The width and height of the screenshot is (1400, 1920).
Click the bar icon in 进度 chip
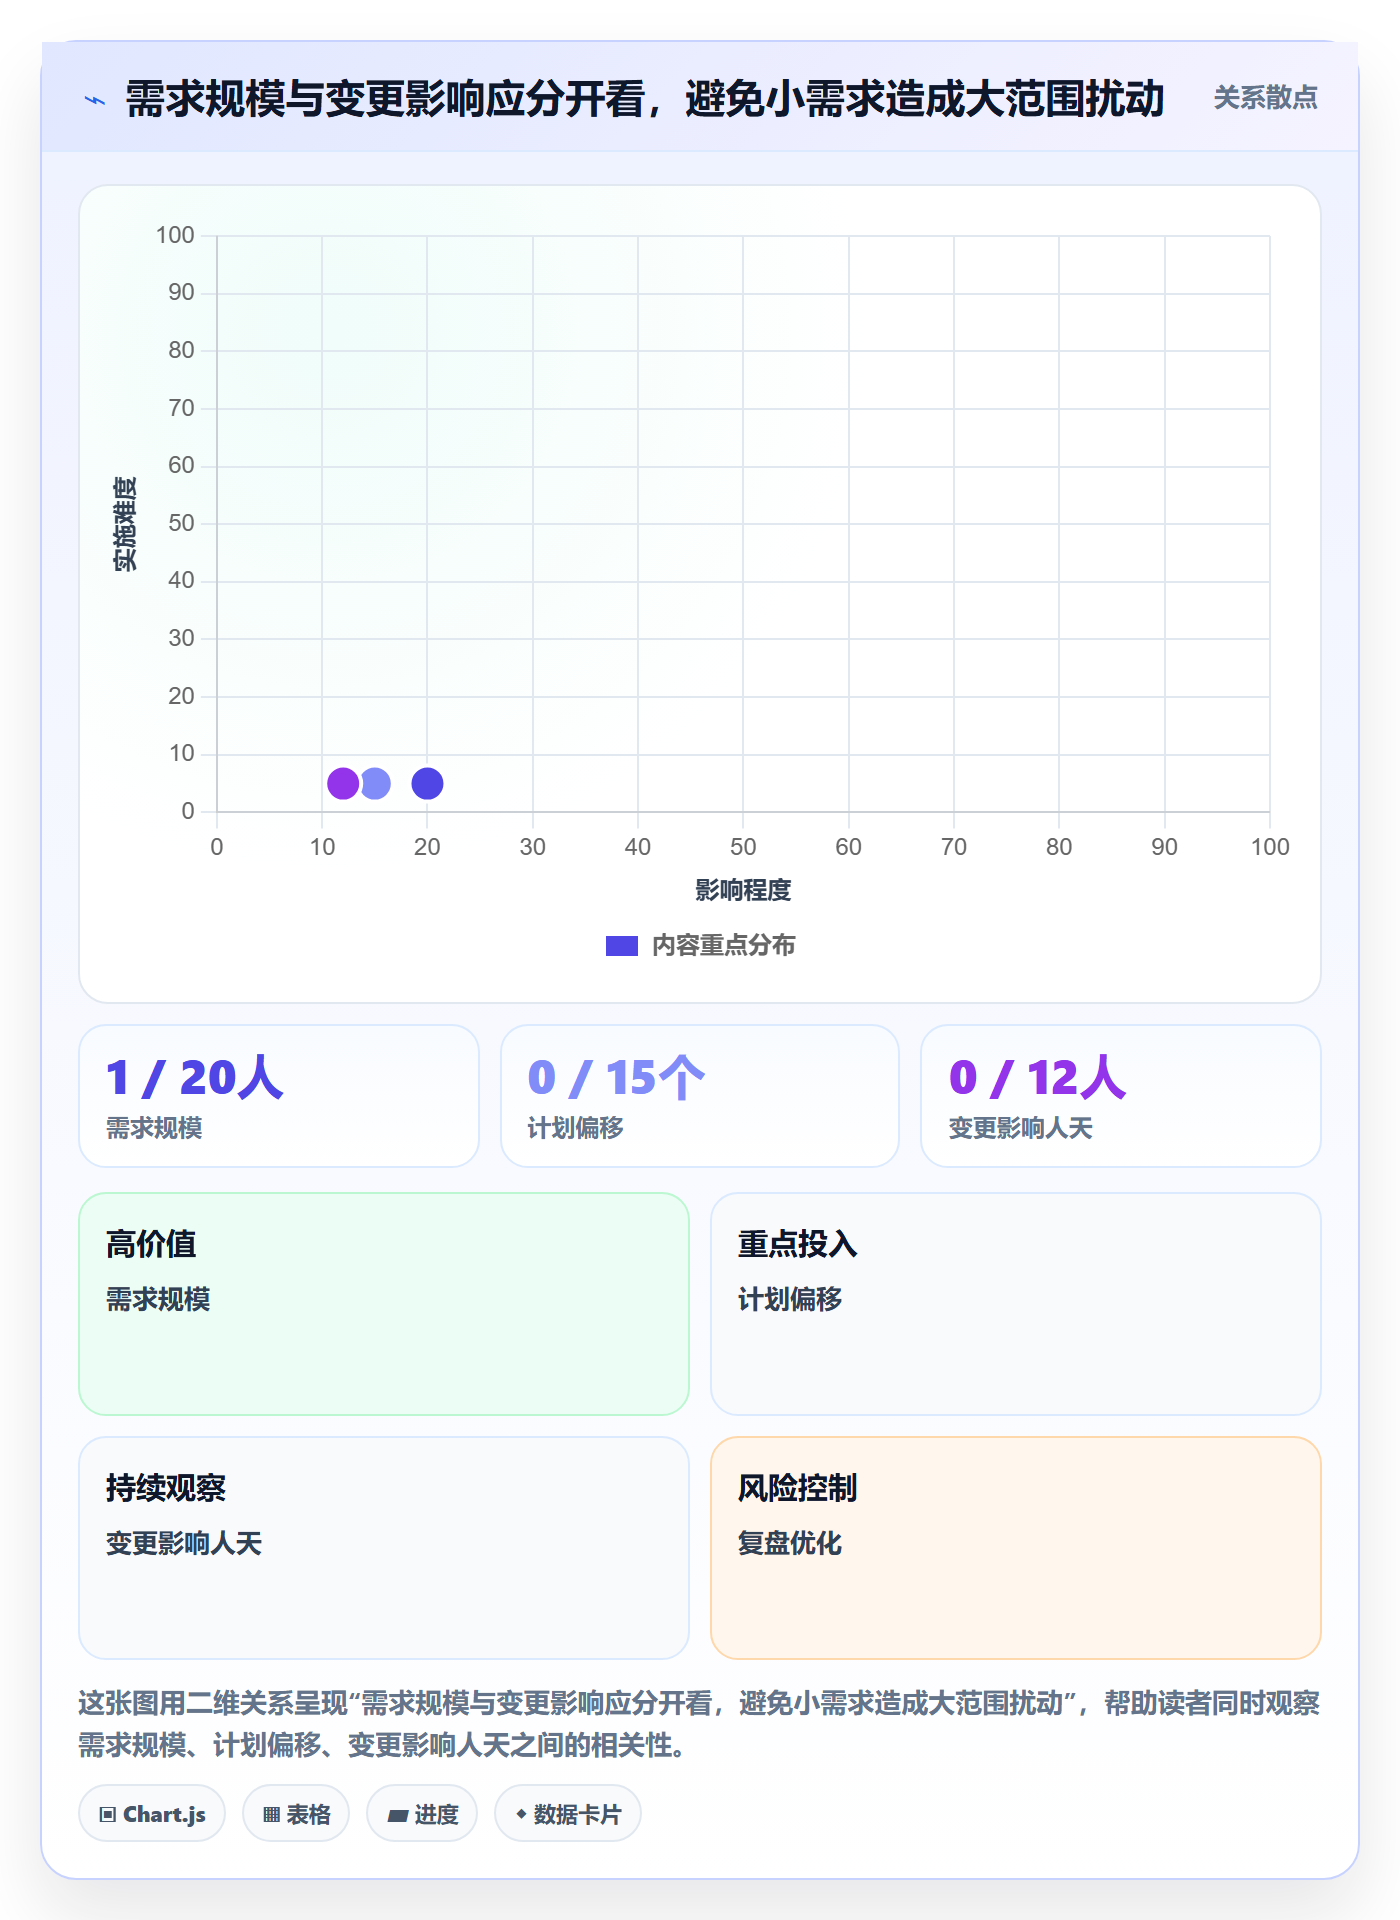tap(398, 1816)
